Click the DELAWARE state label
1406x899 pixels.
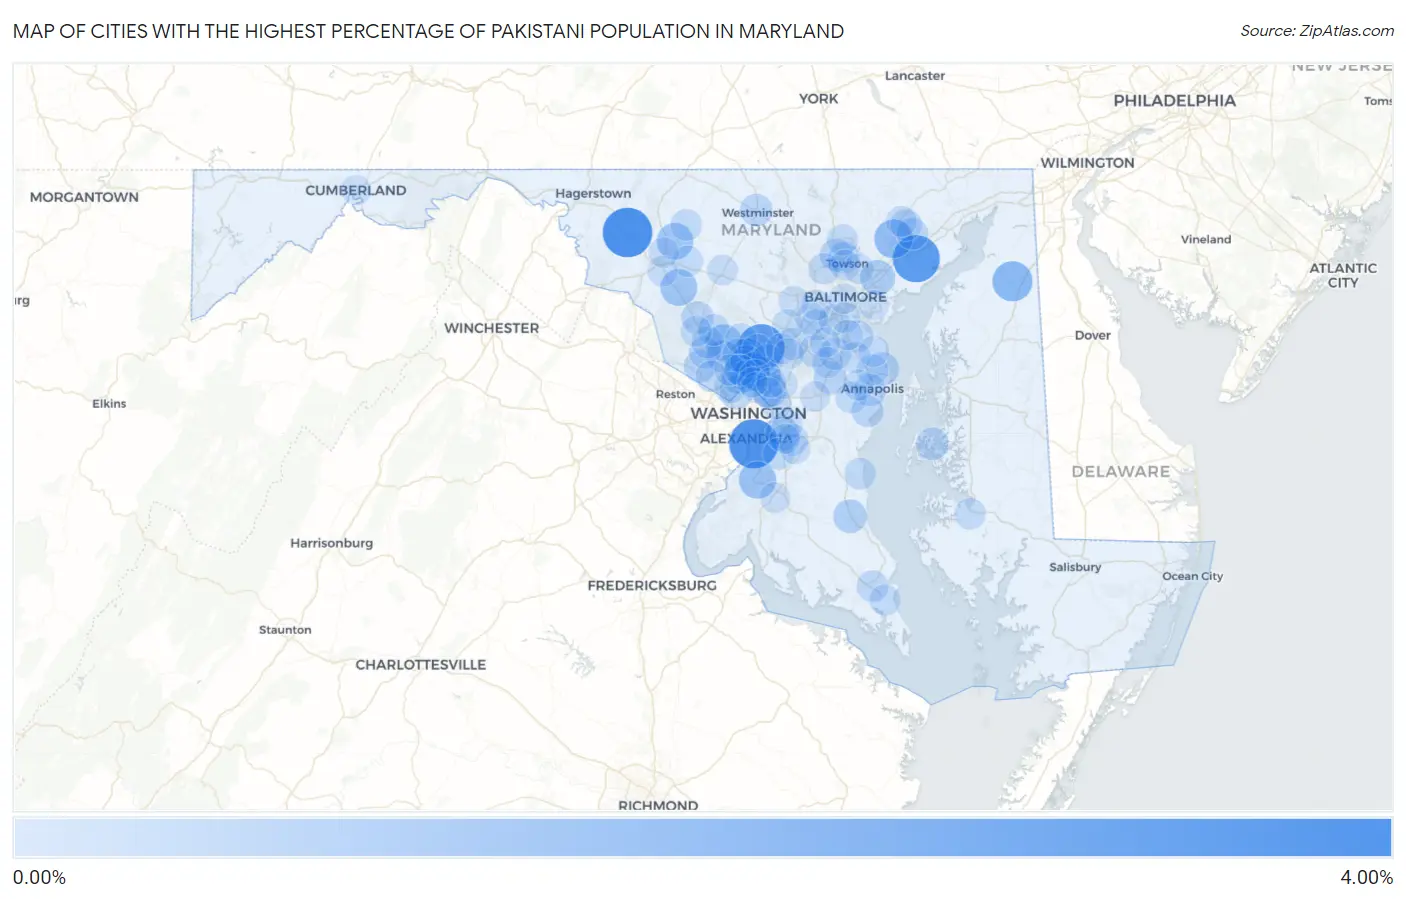point(1120,472)
